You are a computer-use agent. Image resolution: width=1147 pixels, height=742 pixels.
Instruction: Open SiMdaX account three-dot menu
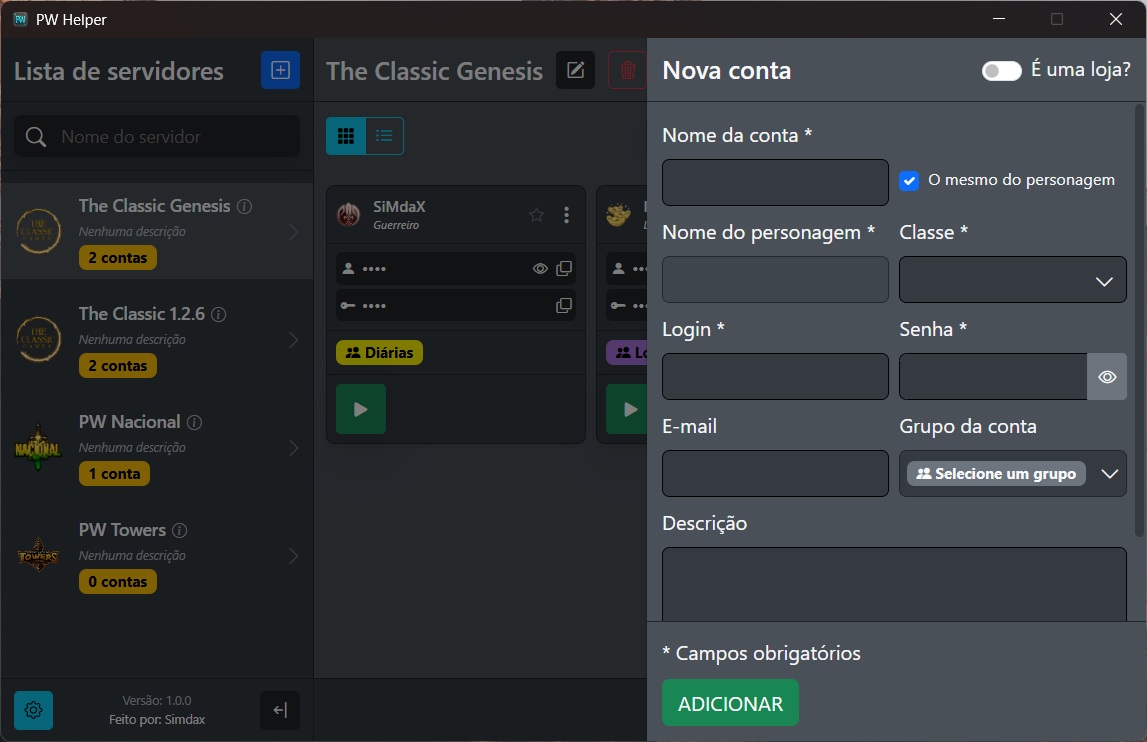click(566, 215)
